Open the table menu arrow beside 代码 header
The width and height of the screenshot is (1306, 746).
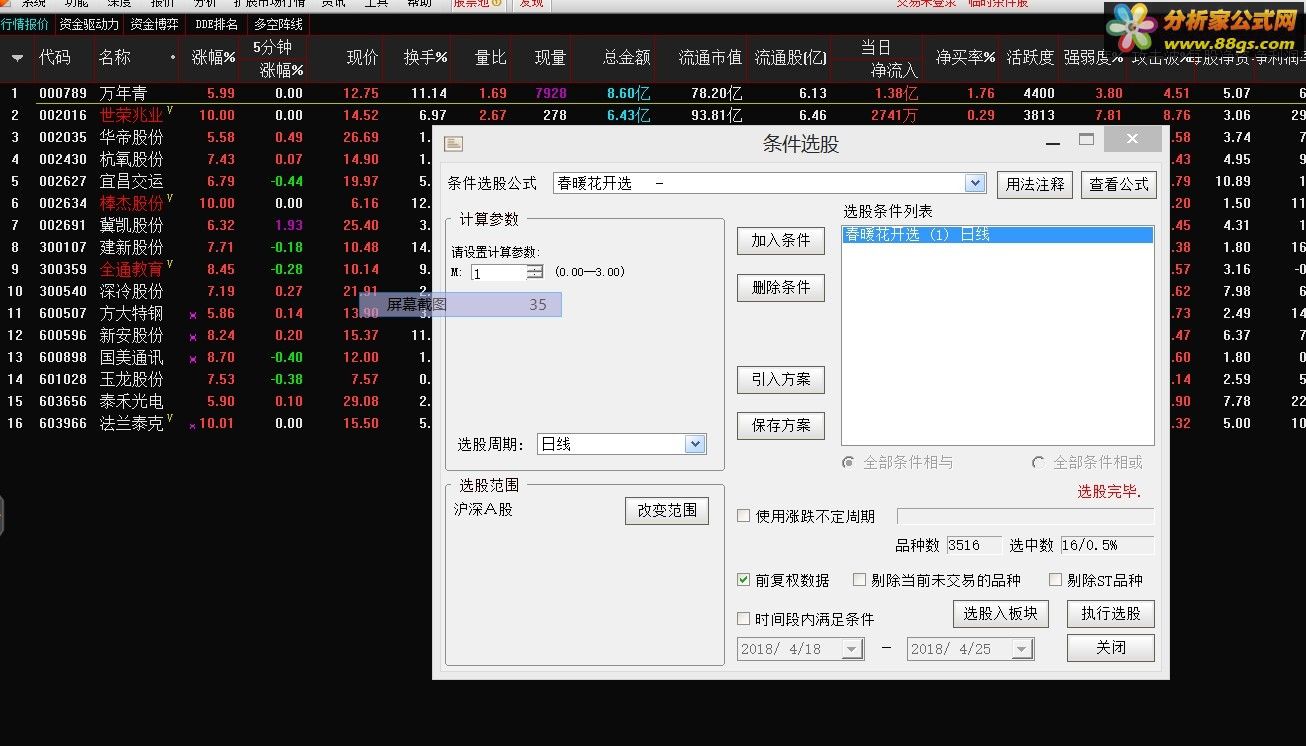(17, 58)
